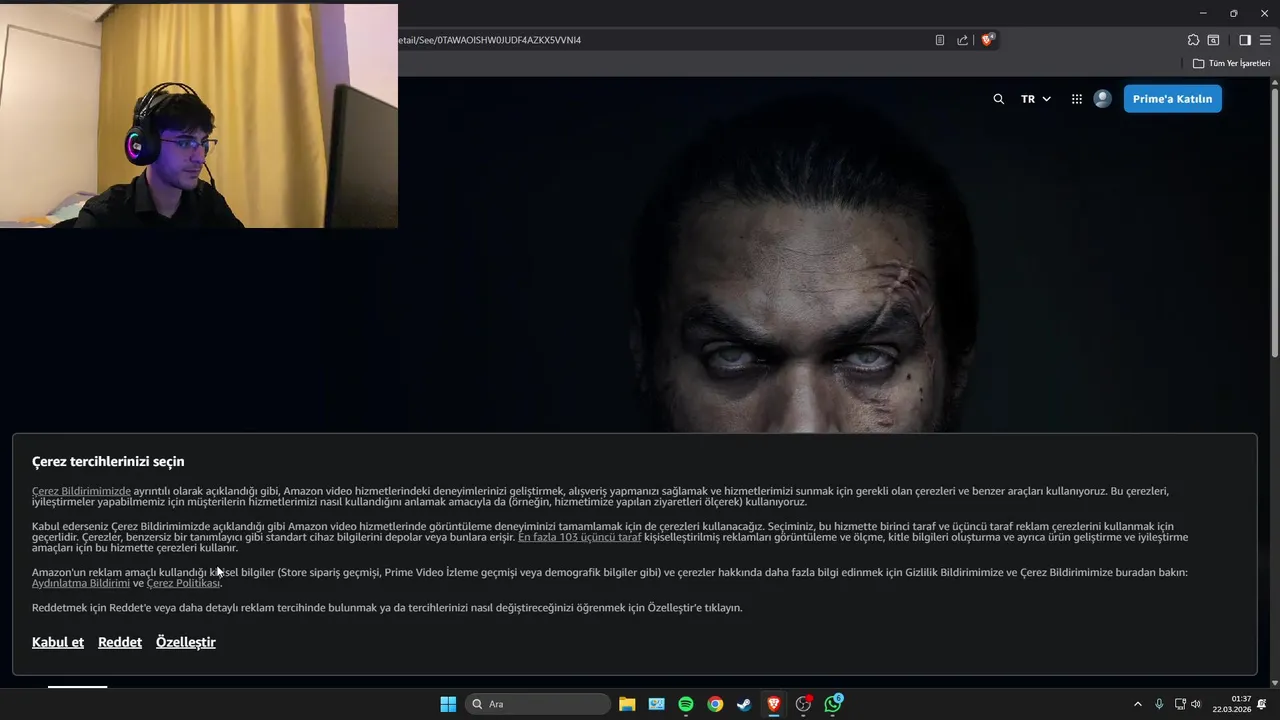The image size is (1280, 720).
Task: Decline cookies with Reddet
Action: click(x=120, y=642)
